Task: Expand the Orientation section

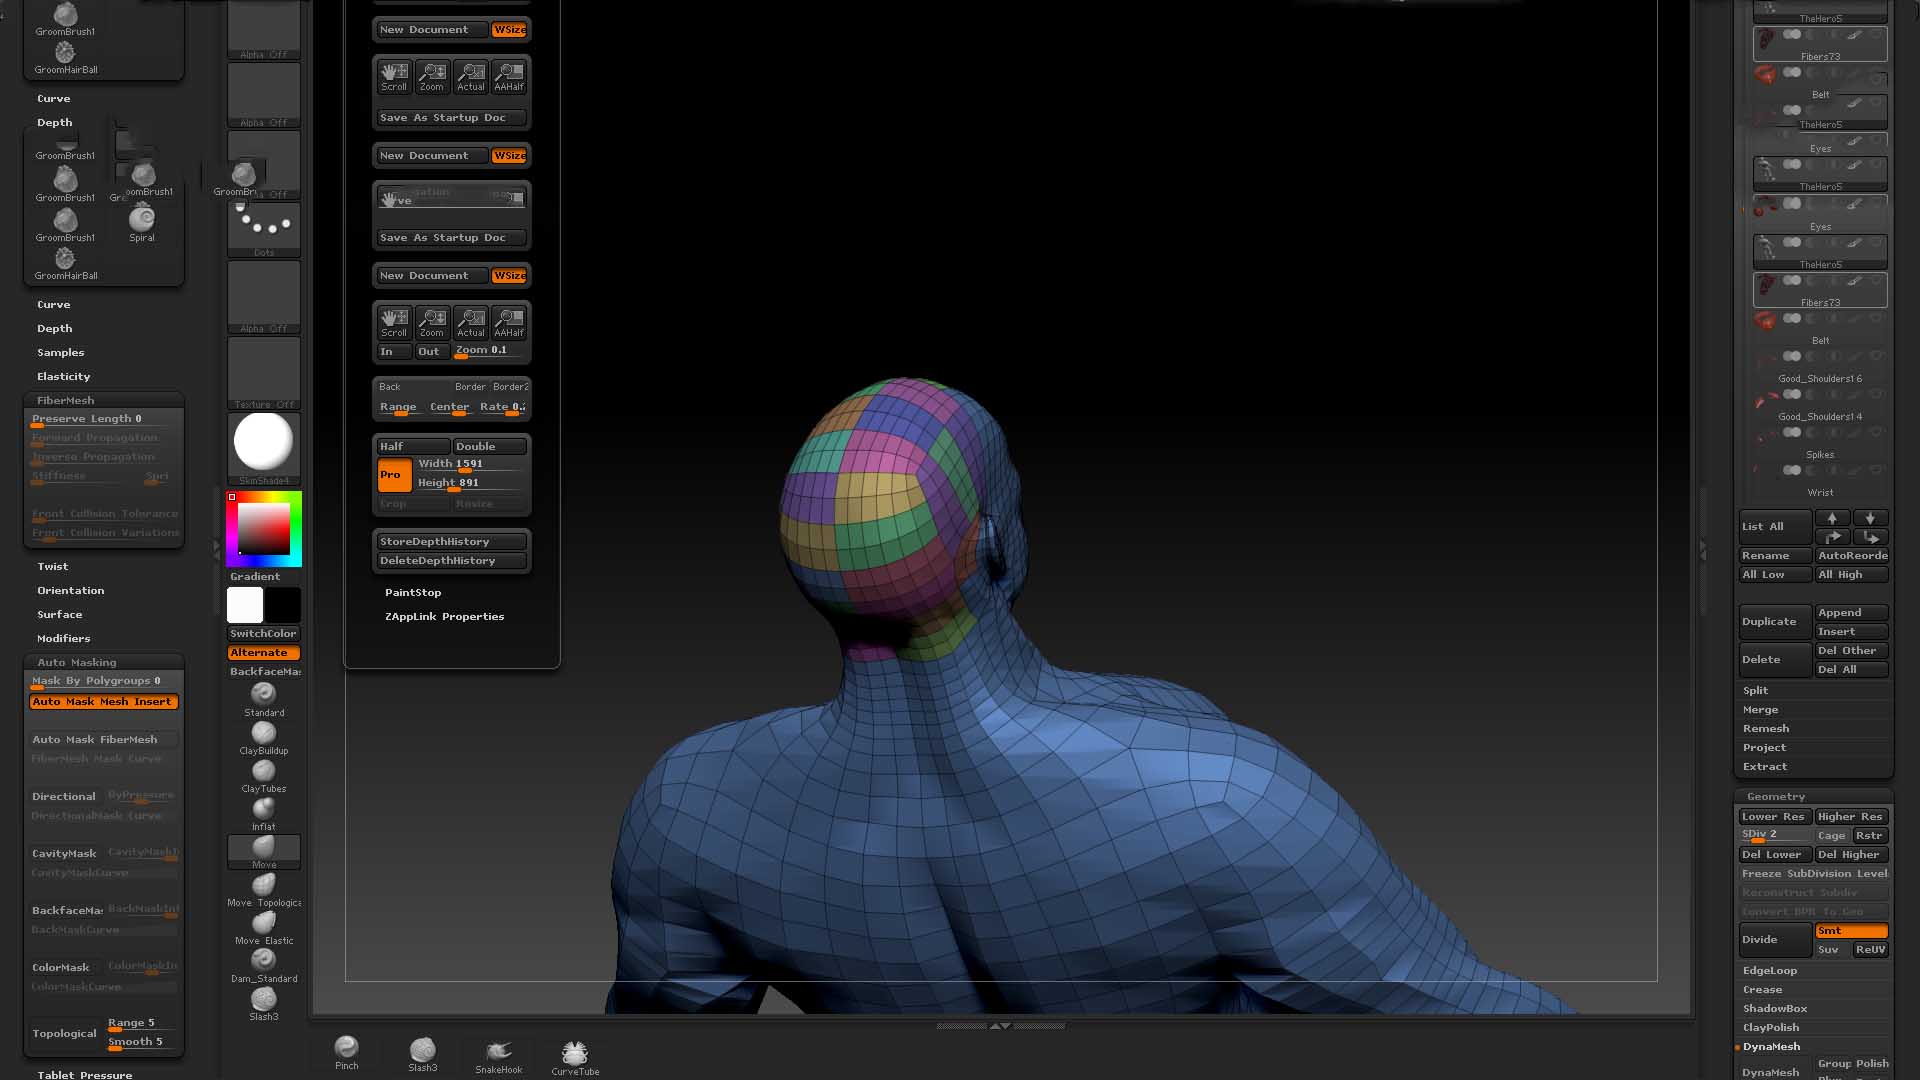Action: pyautogui.click(x=71, y=591)
